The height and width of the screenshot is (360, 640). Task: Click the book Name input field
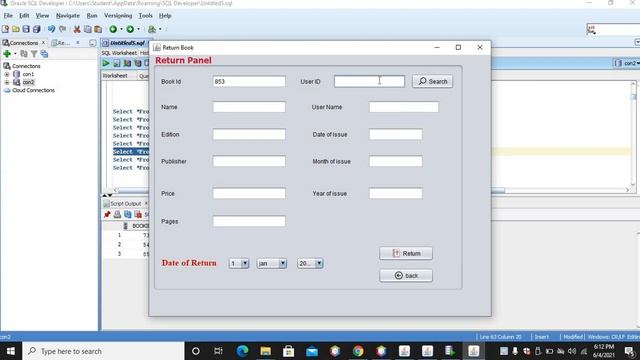point(249,107)
